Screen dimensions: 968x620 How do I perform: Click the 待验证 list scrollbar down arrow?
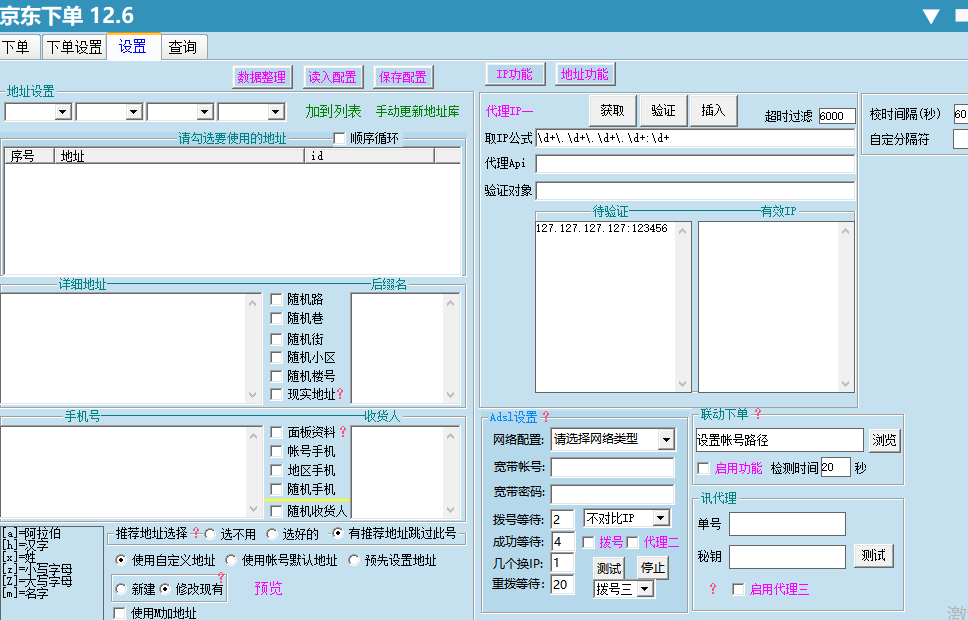coord(684,383)
